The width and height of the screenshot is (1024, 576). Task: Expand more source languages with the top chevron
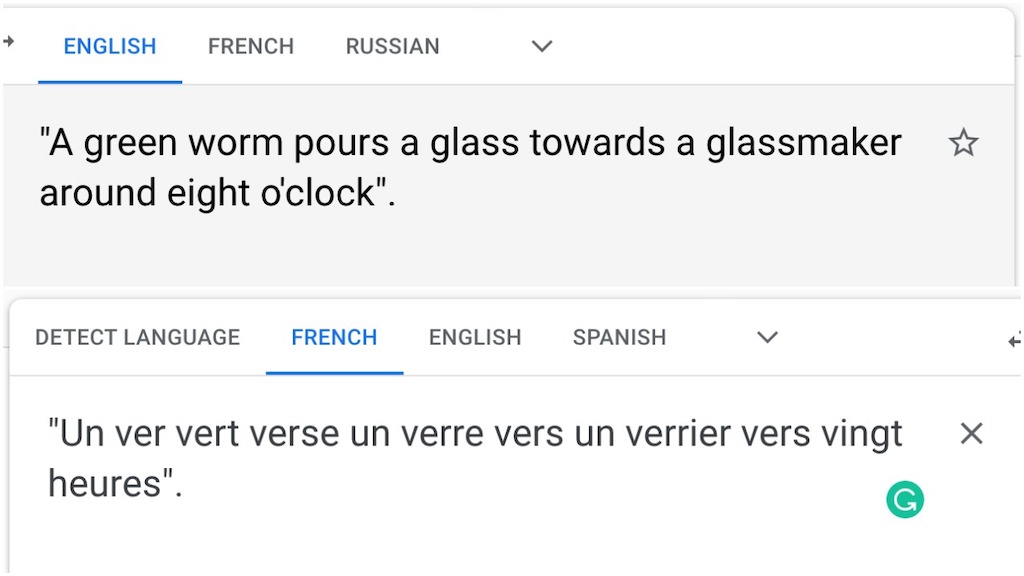tap(541, 46)
